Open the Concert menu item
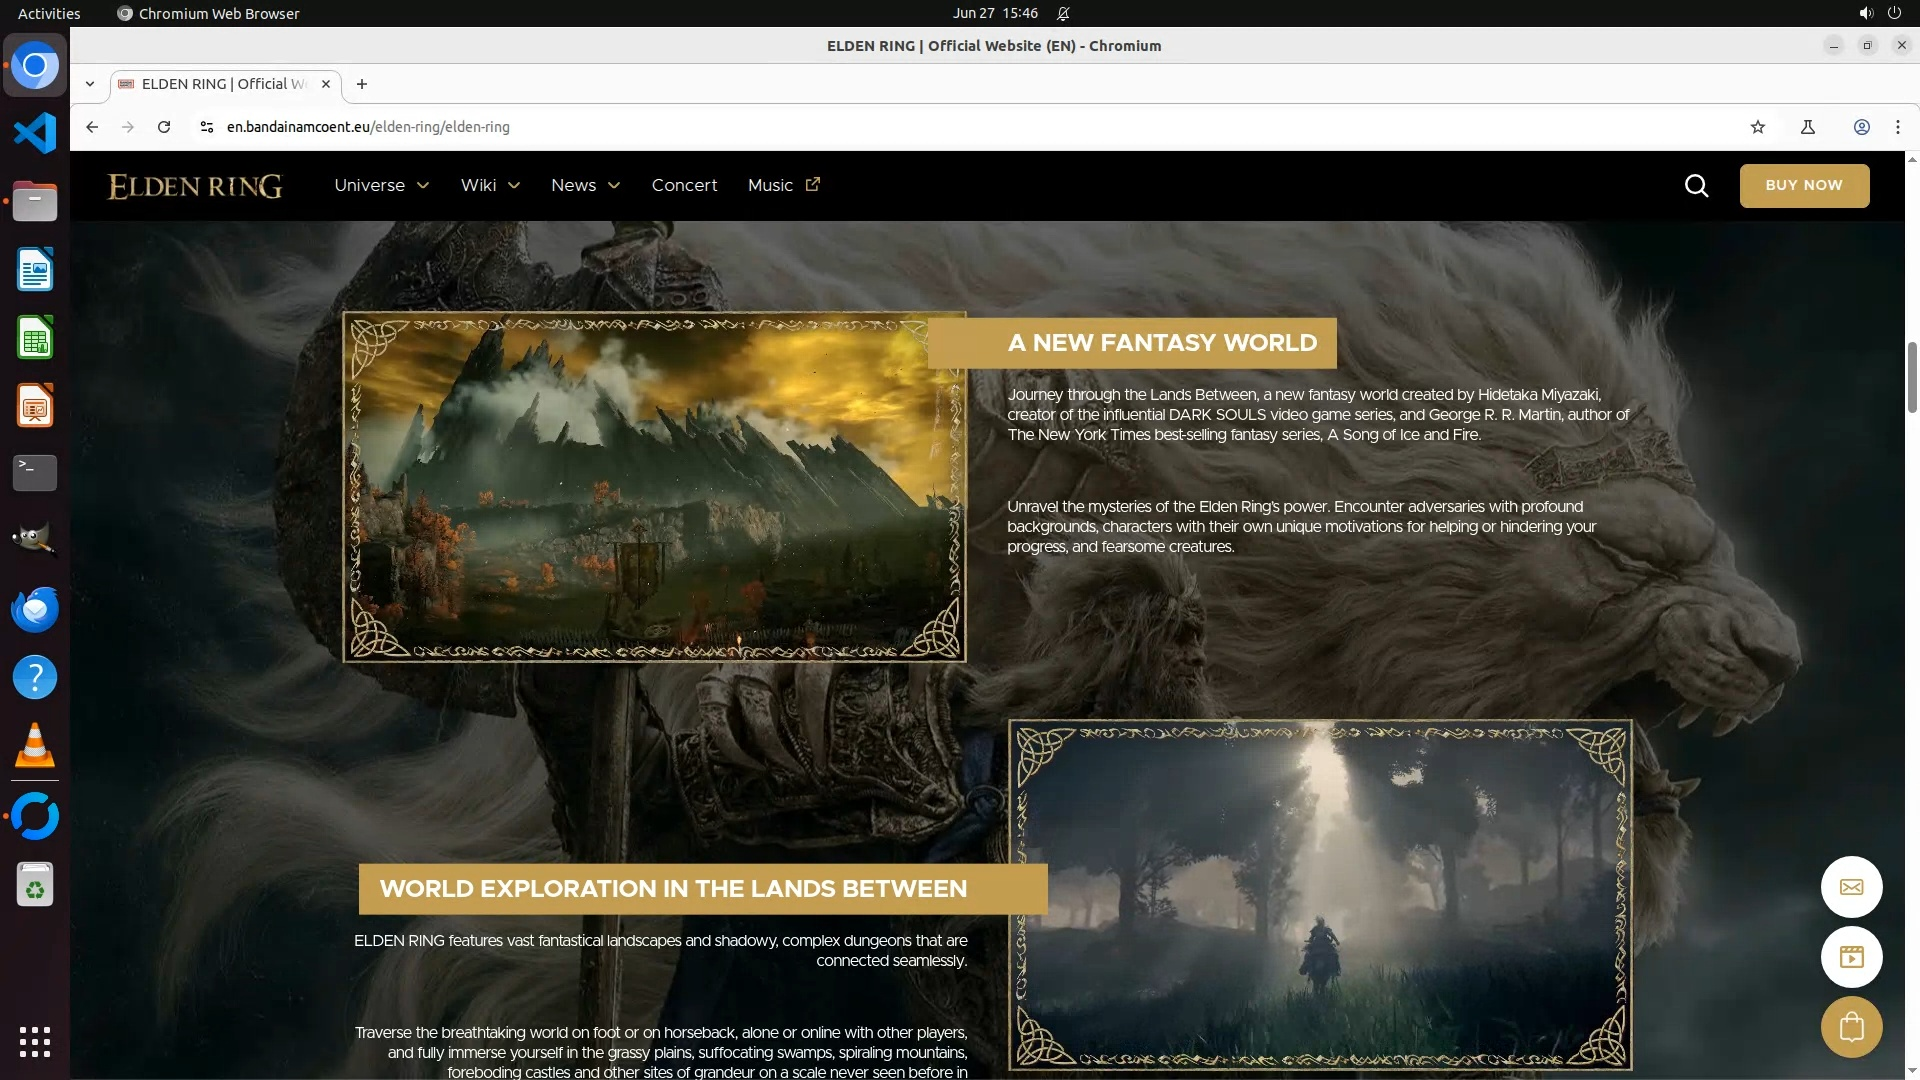 click(684, 185)
